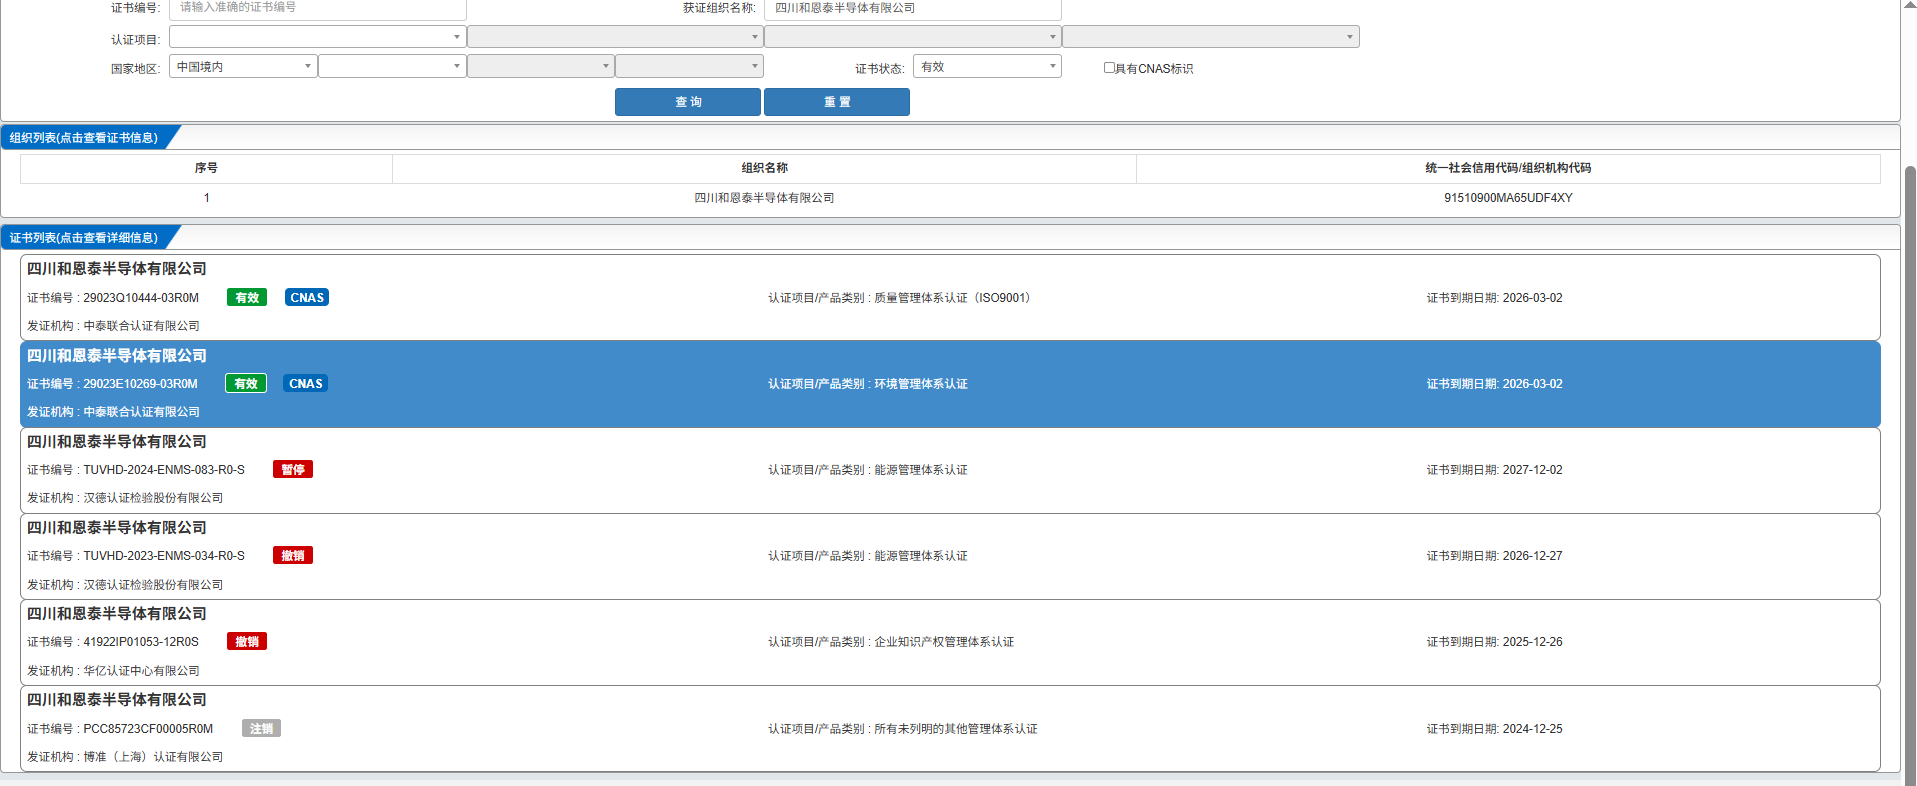Click the 查询 search button
The height and width of the screenshot is (786, 1917).
coord(688,102)
